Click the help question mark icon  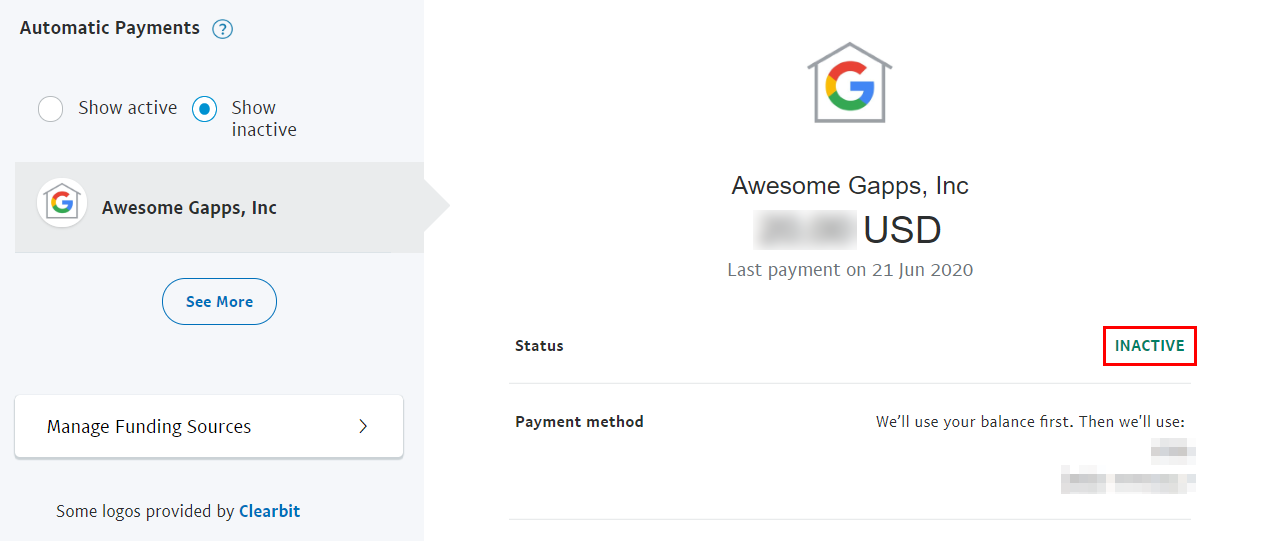tap(223, 29)
